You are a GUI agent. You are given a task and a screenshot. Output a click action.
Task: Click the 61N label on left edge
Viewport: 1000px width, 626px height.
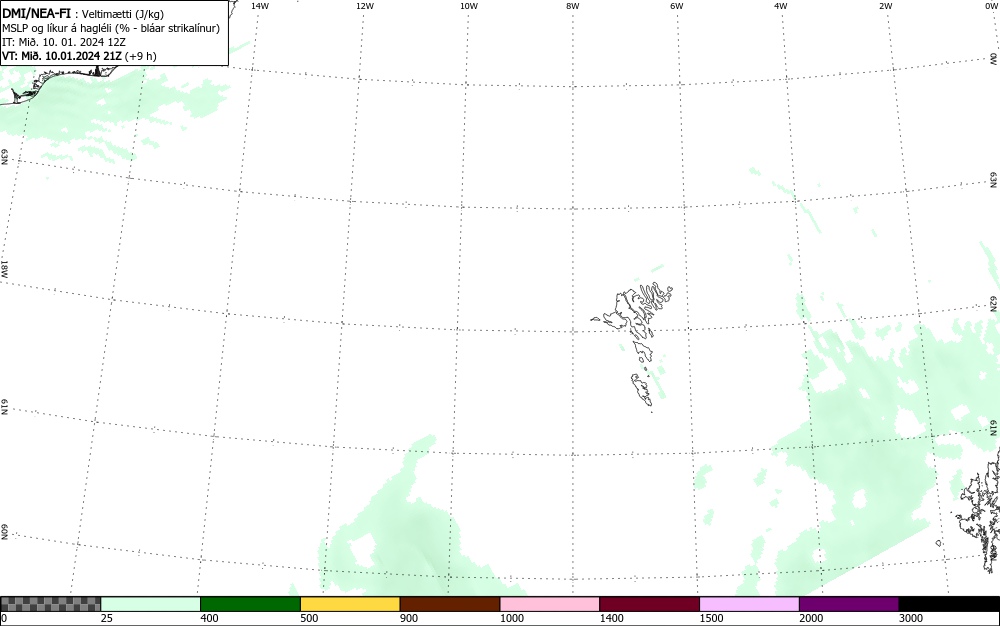[x=4, y=408]
